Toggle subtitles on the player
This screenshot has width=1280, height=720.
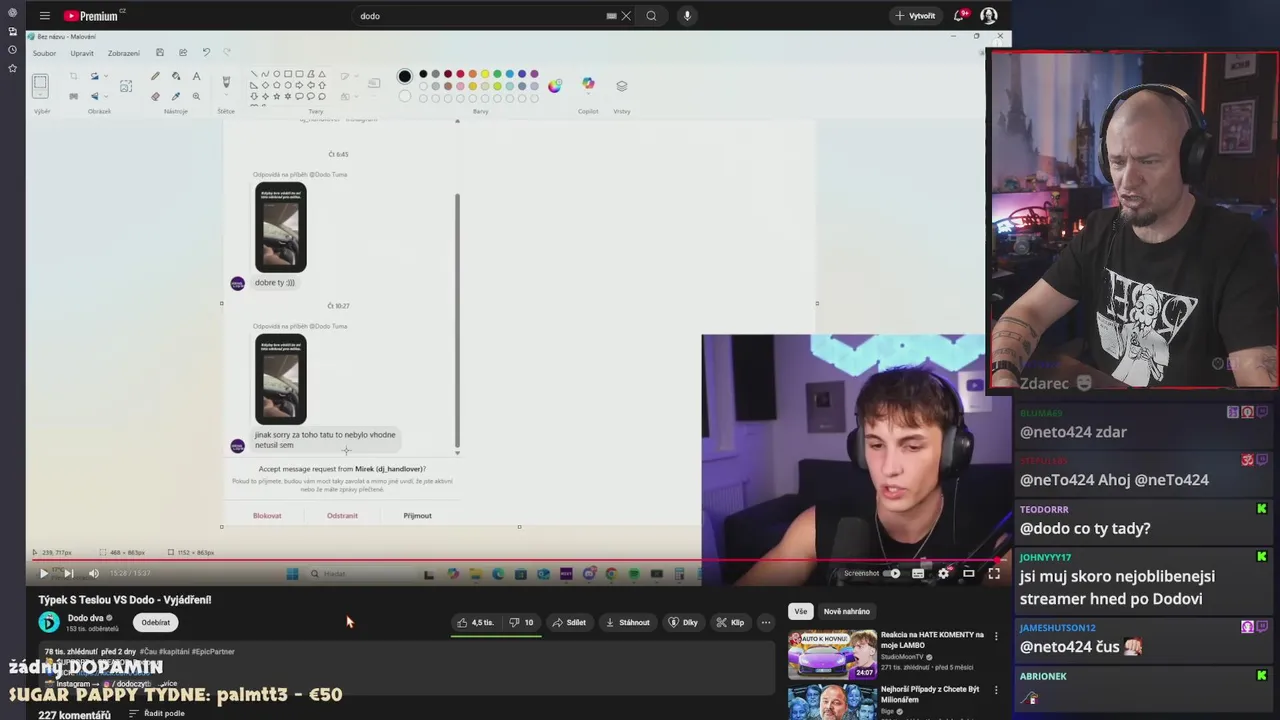918,573
